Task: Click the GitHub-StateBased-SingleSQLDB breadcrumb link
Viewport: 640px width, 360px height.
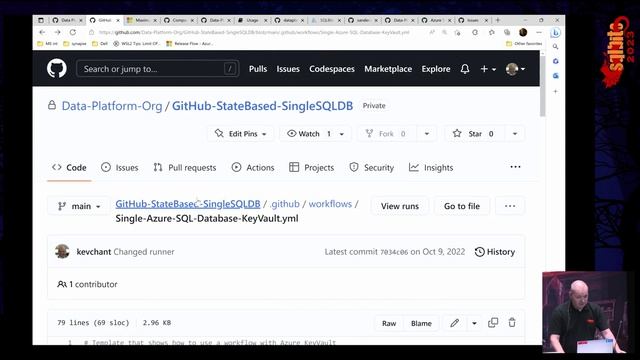Action: click(x=188, y=204)
